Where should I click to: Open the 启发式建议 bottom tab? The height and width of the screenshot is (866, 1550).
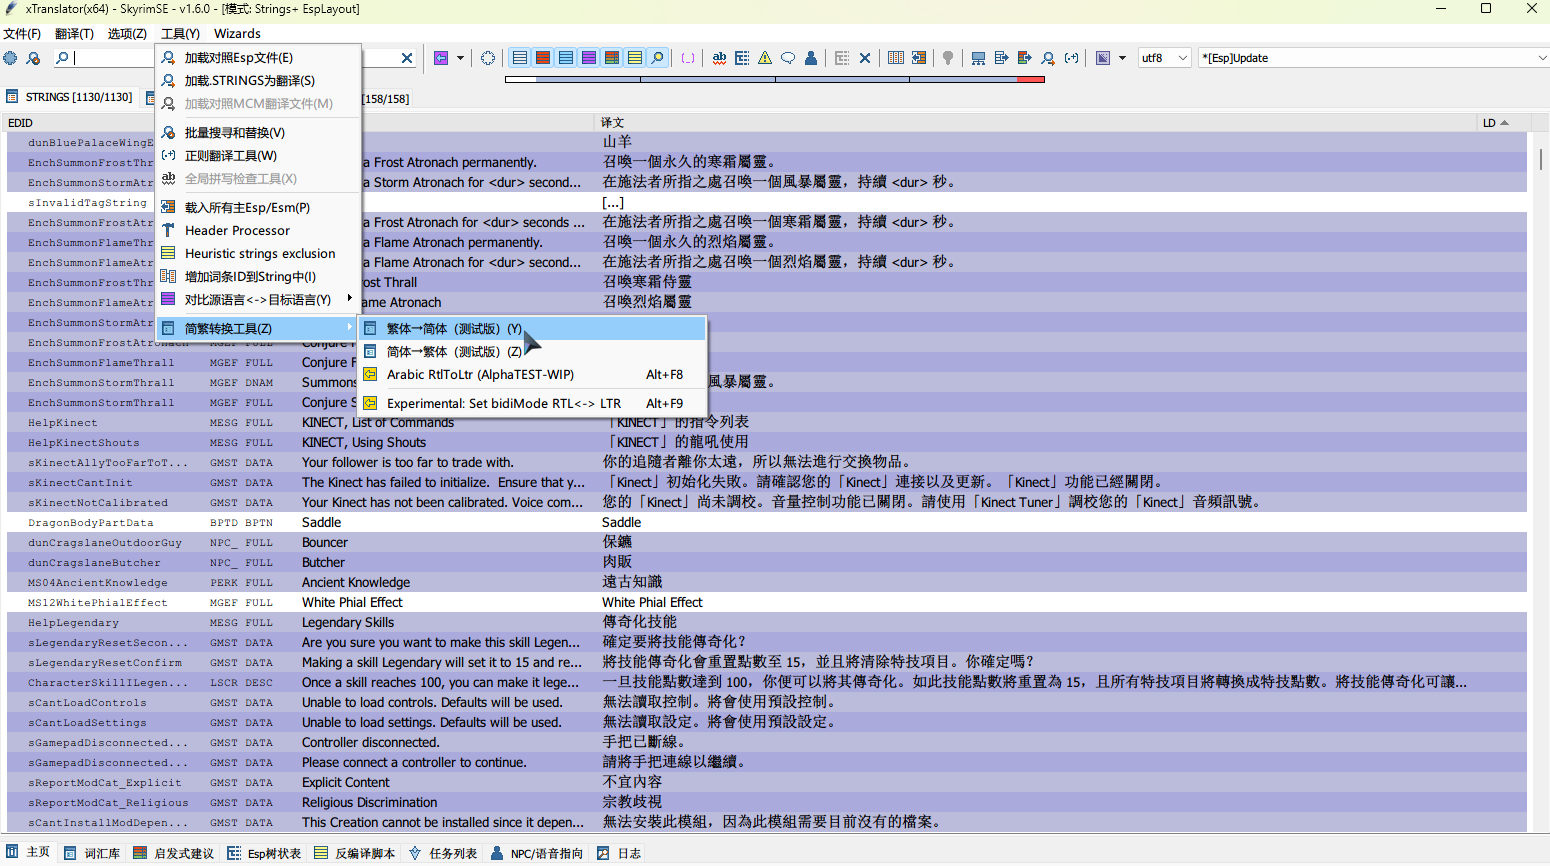[x=174, y=853]
